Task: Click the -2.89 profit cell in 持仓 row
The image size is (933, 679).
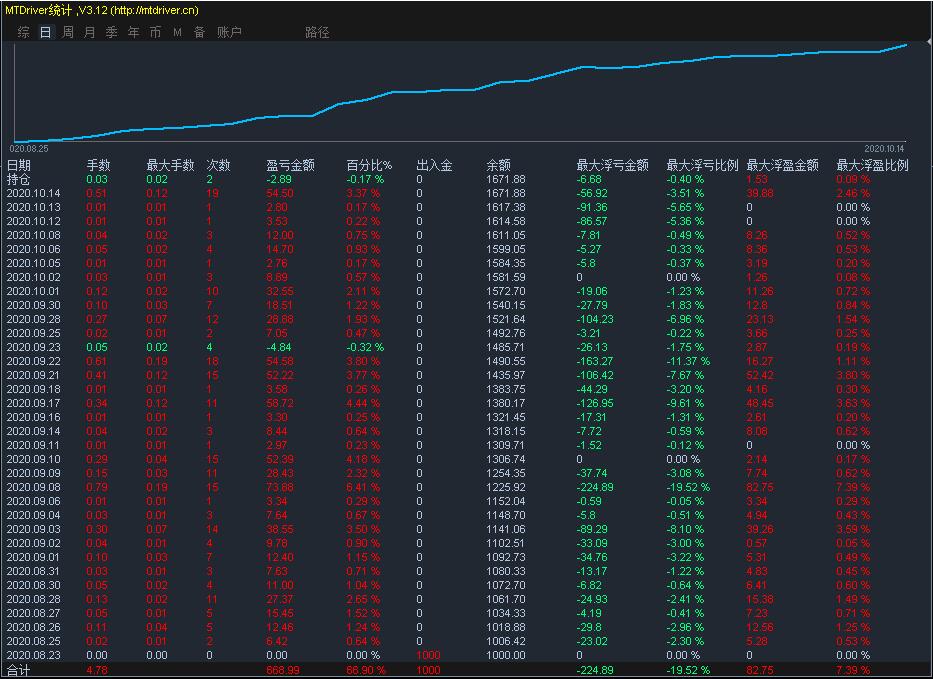Action: pos(278,179)
